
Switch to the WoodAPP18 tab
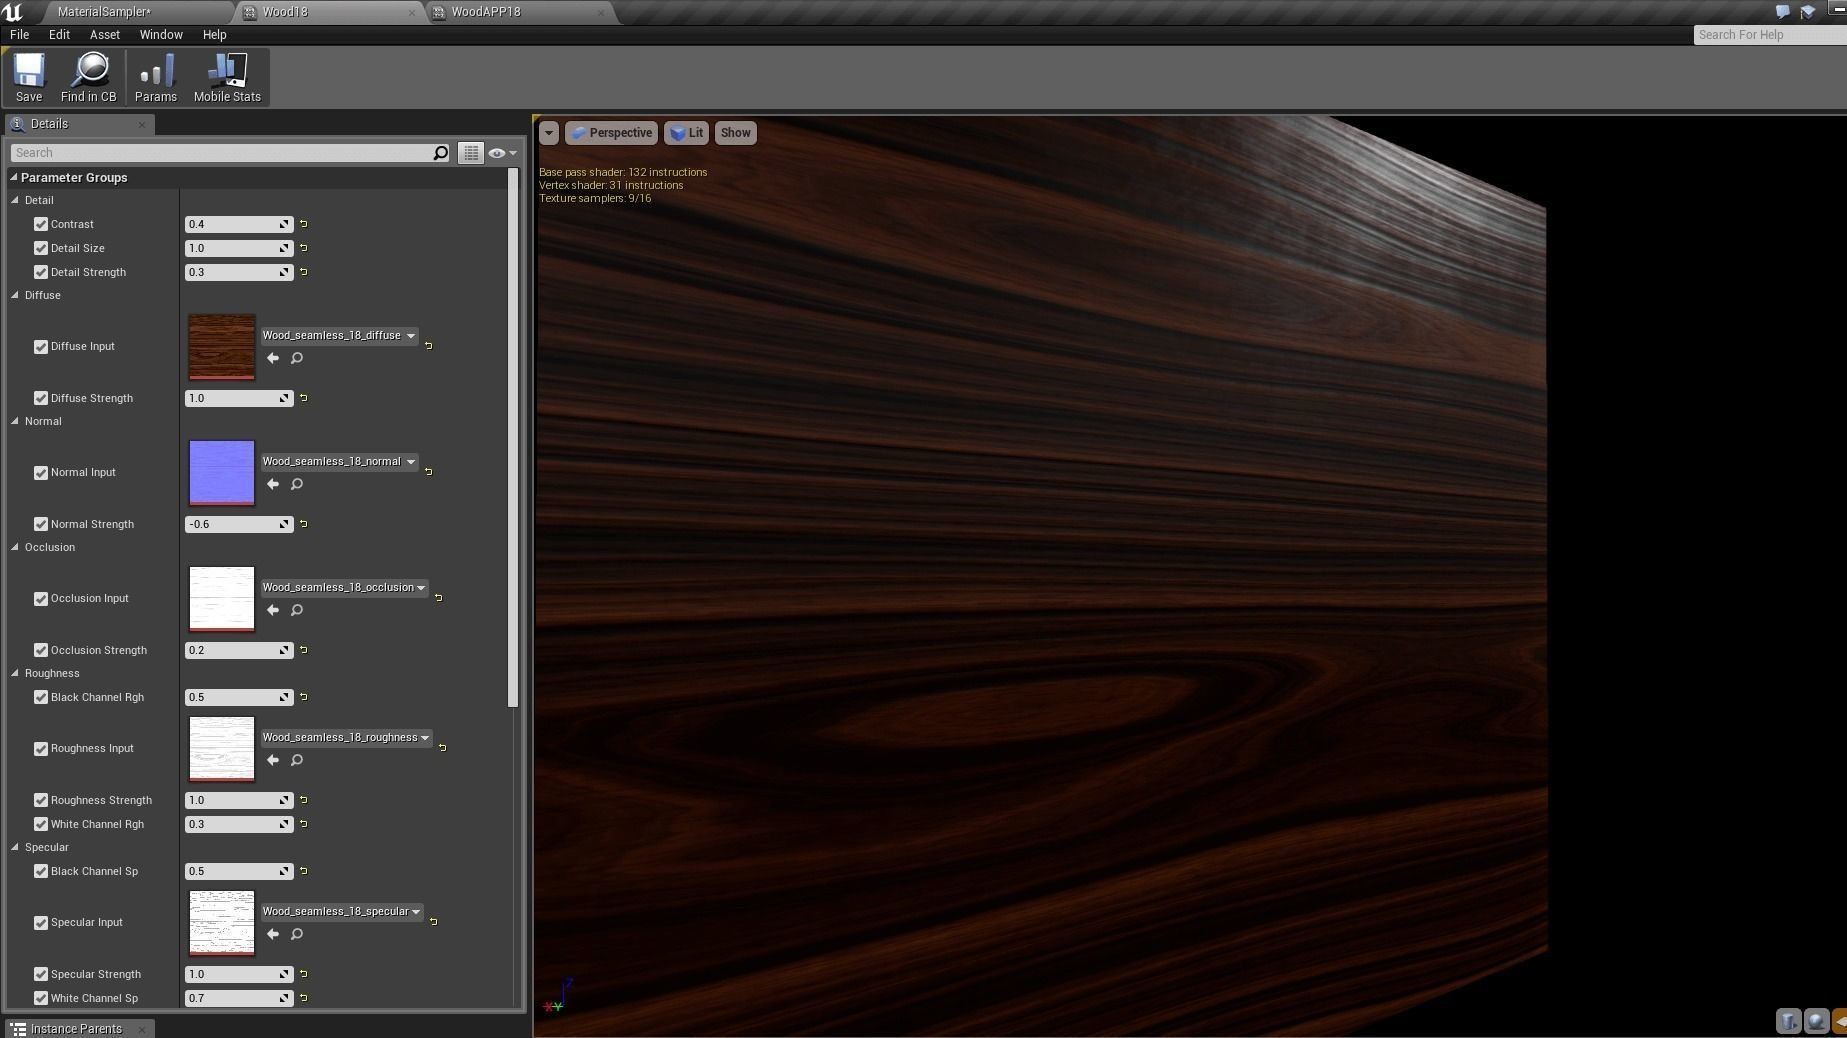pos(485,12)
